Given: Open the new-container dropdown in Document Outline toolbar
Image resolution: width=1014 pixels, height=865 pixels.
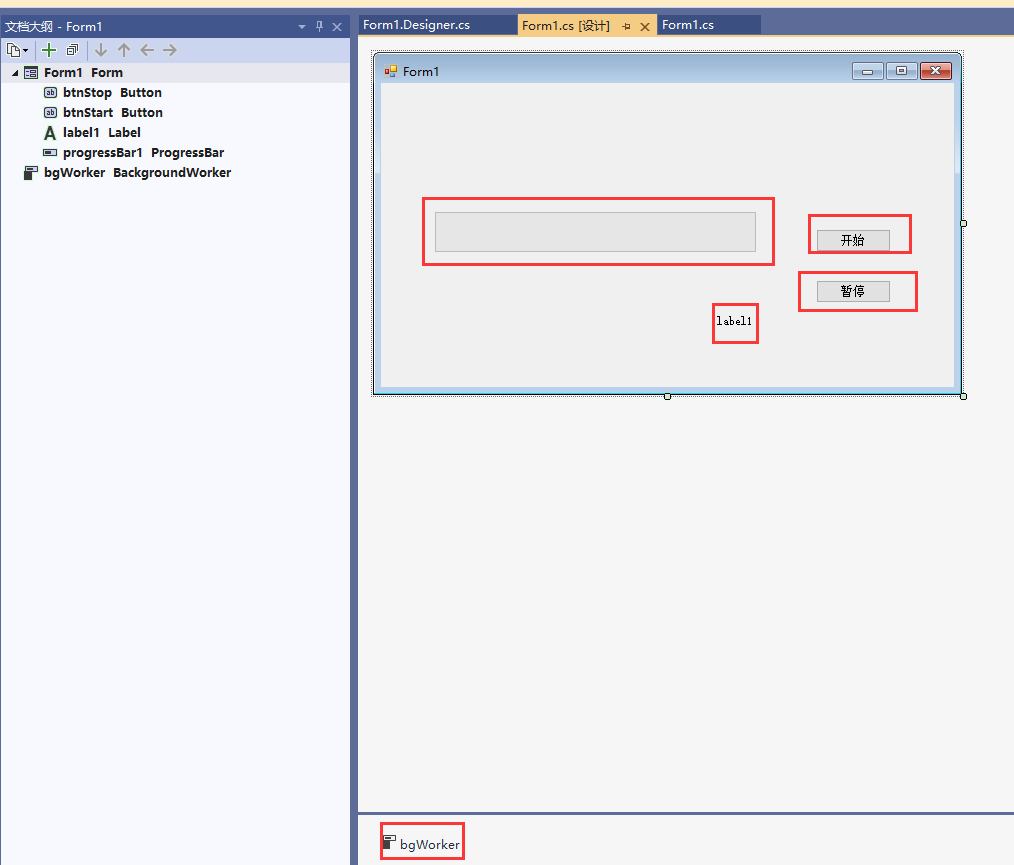Looking at the screenshot, I should [x=17, y=50].
